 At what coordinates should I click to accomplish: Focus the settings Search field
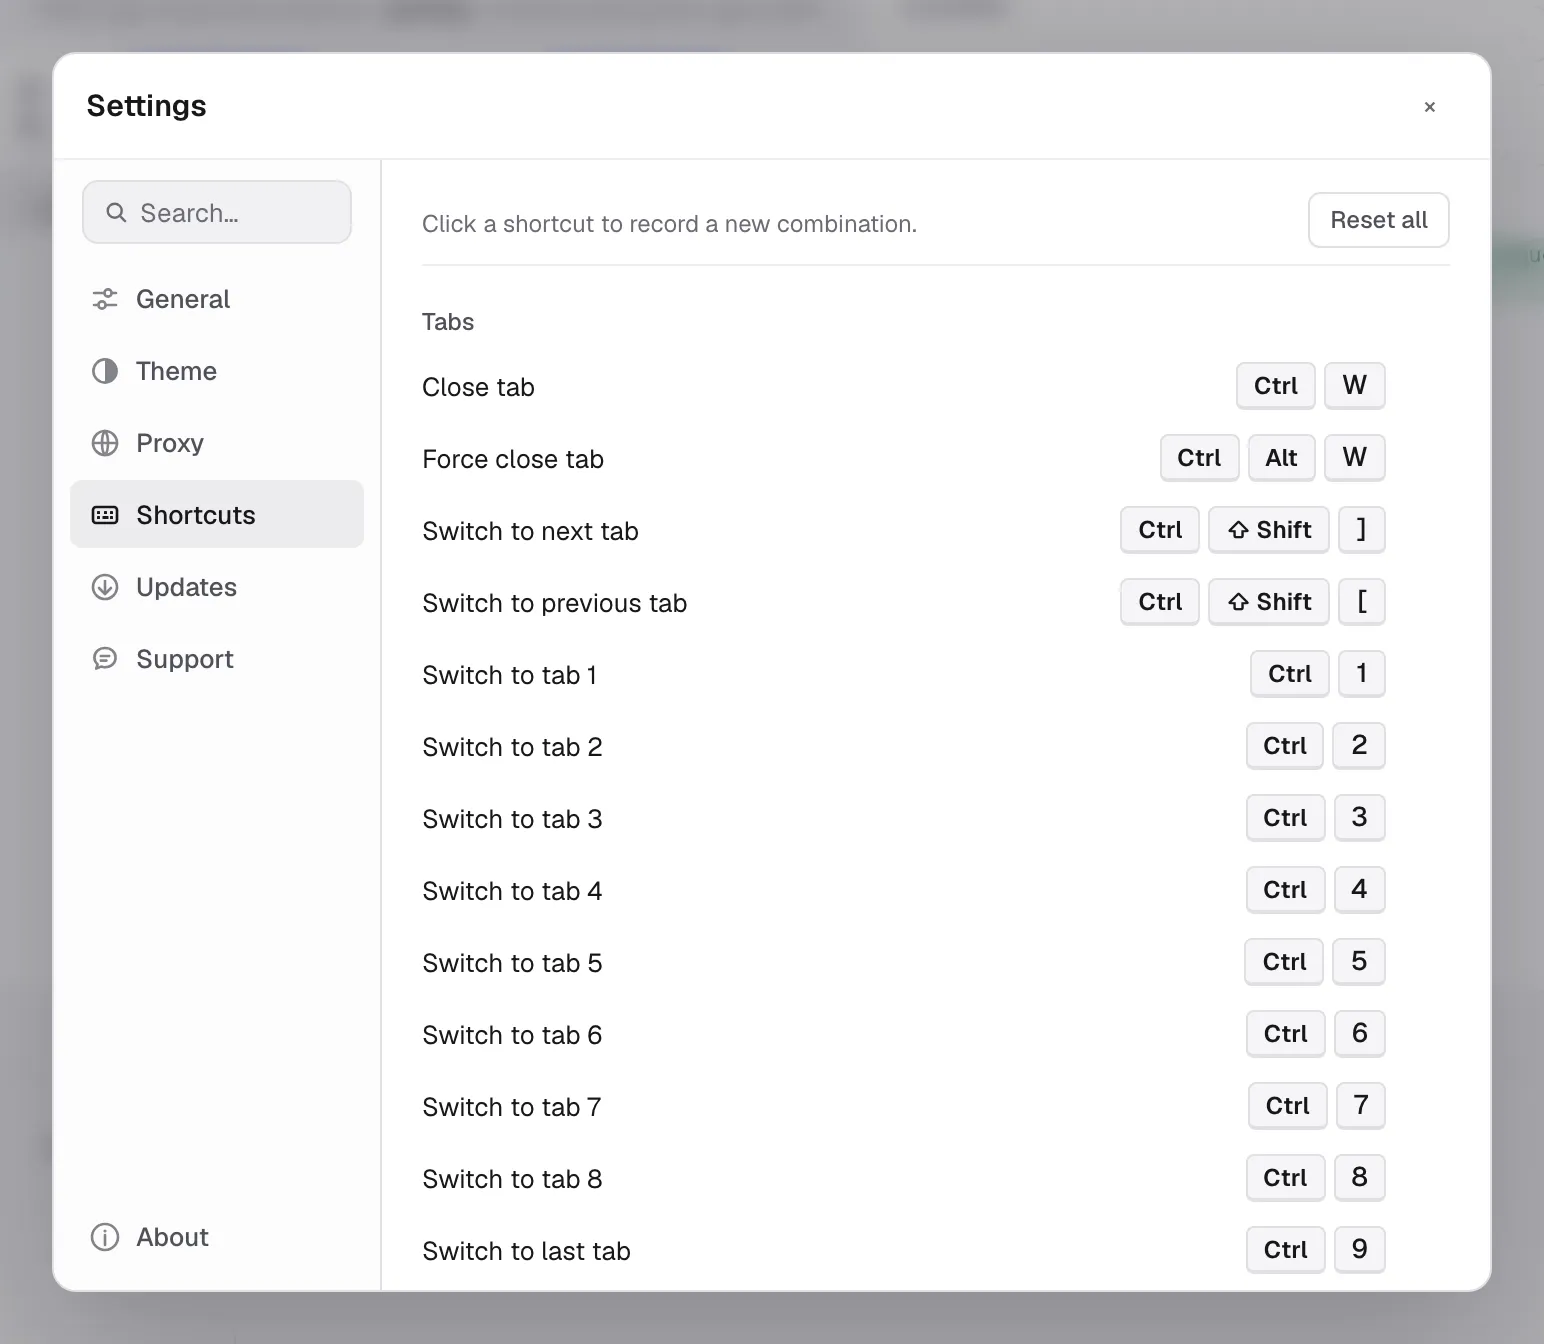tap(217, 212)
